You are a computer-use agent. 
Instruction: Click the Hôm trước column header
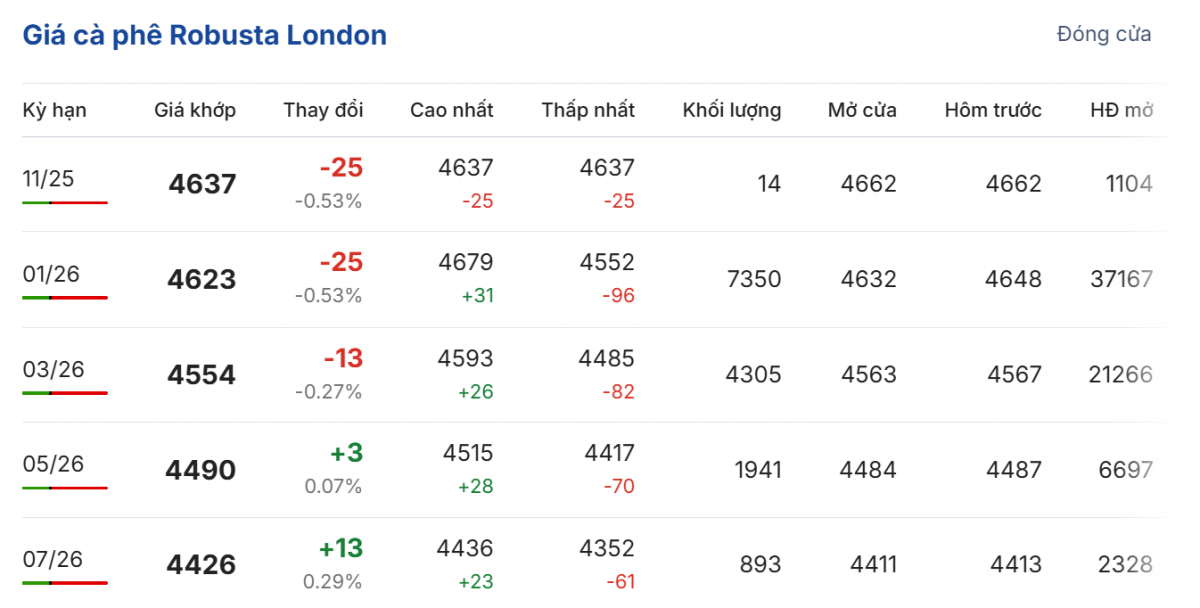[x=993, y=110]
